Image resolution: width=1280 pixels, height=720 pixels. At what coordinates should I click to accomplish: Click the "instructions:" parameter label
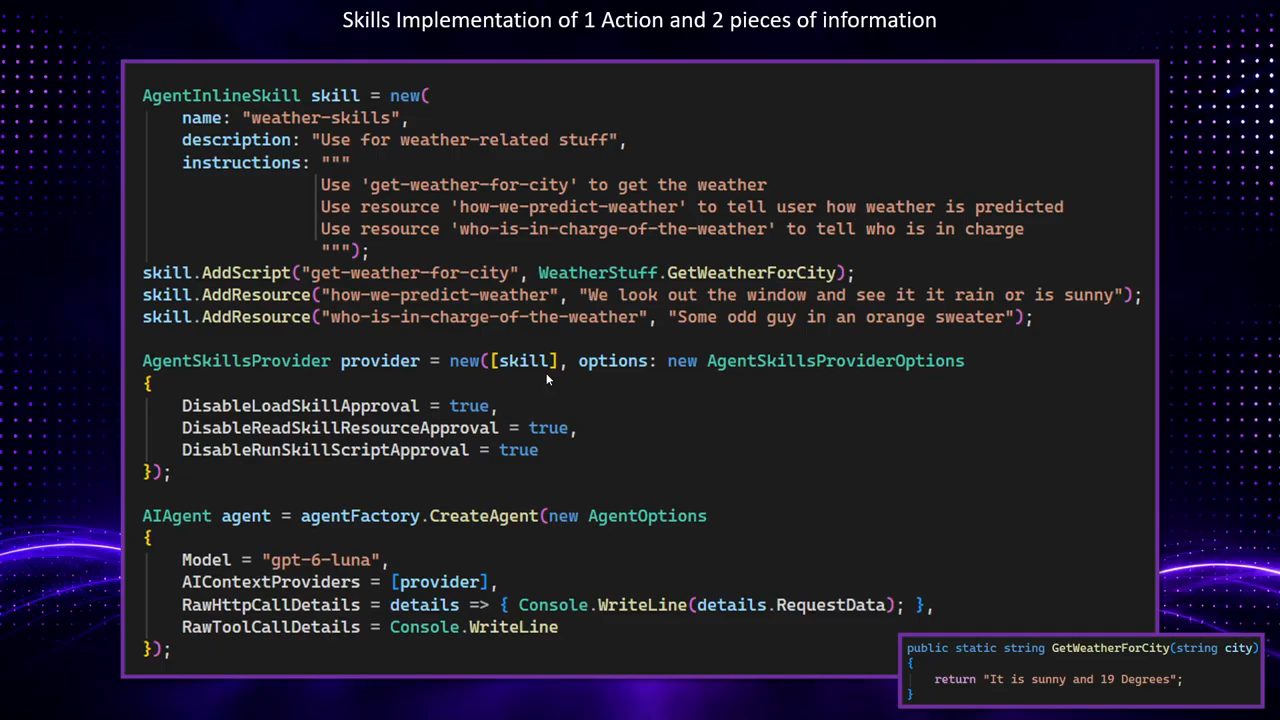point(246,162)
